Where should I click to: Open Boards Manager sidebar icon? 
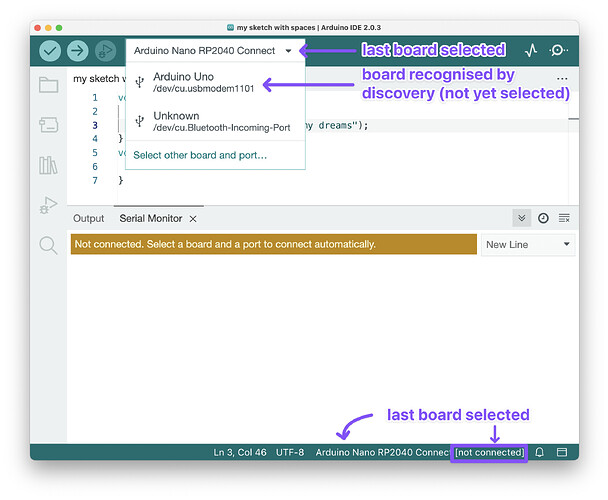pos(48,125)
